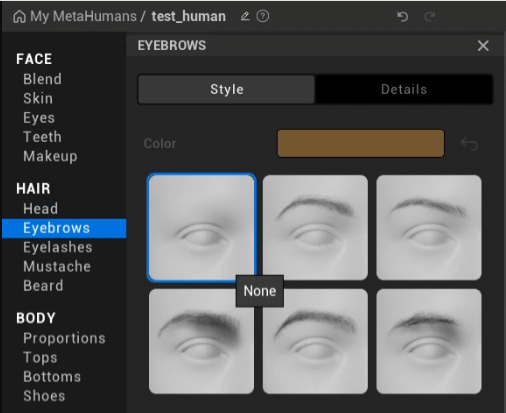
Task: Select the Style tab
Action: tap(227, 89)
